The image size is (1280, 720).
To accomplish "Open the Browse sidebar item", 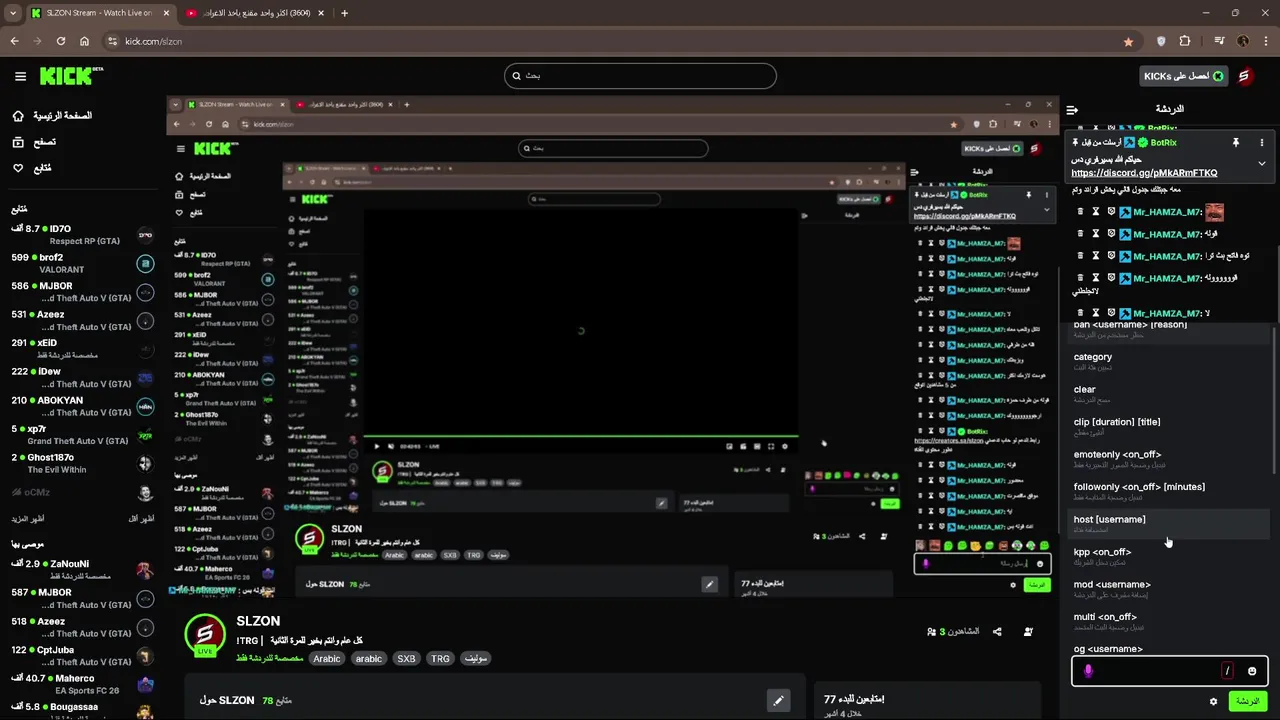I will (35, 142).
